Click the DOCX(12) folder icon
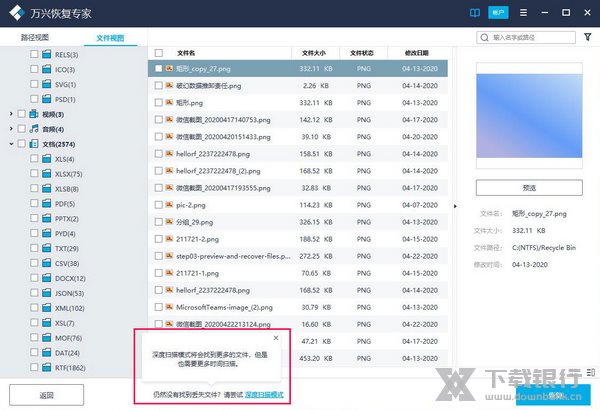The image size is (600, 410). [47, 278]
